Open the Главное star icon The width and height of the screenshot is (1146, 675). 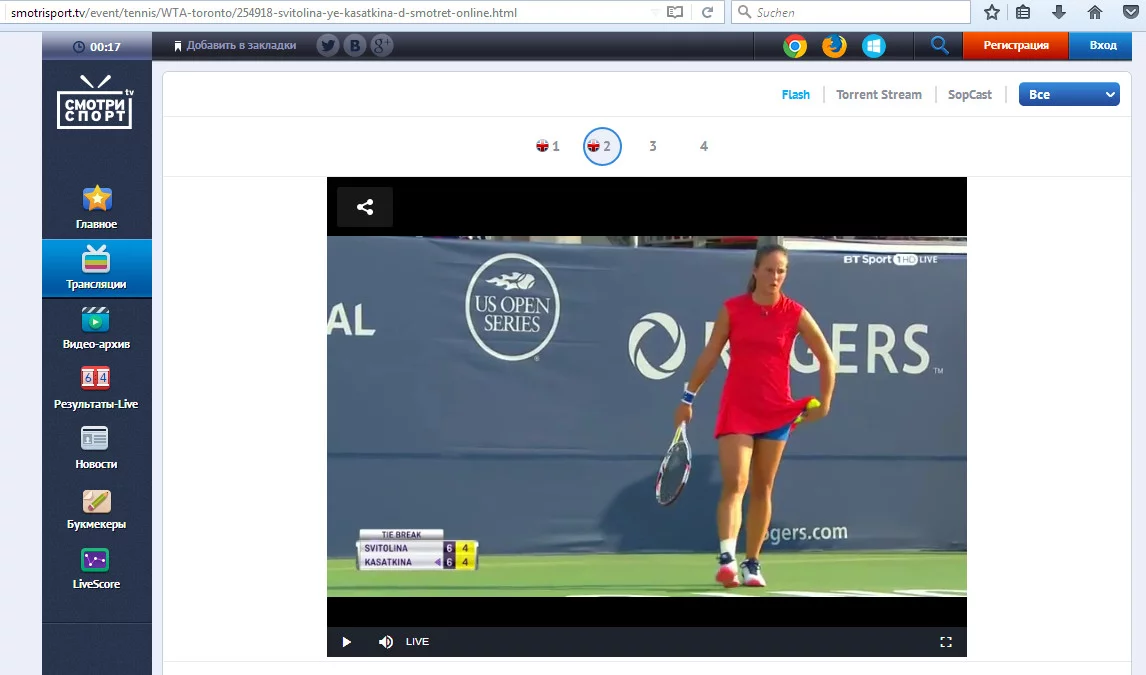coord(96,198)
